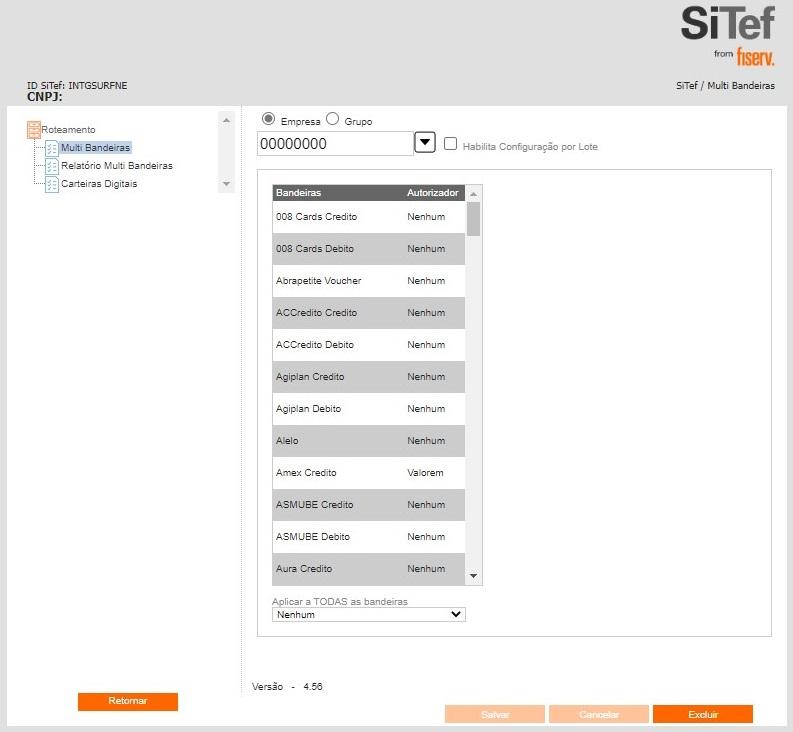Select the Empresa radio button
The image size is (793, 732).
[x=268, y=118]
